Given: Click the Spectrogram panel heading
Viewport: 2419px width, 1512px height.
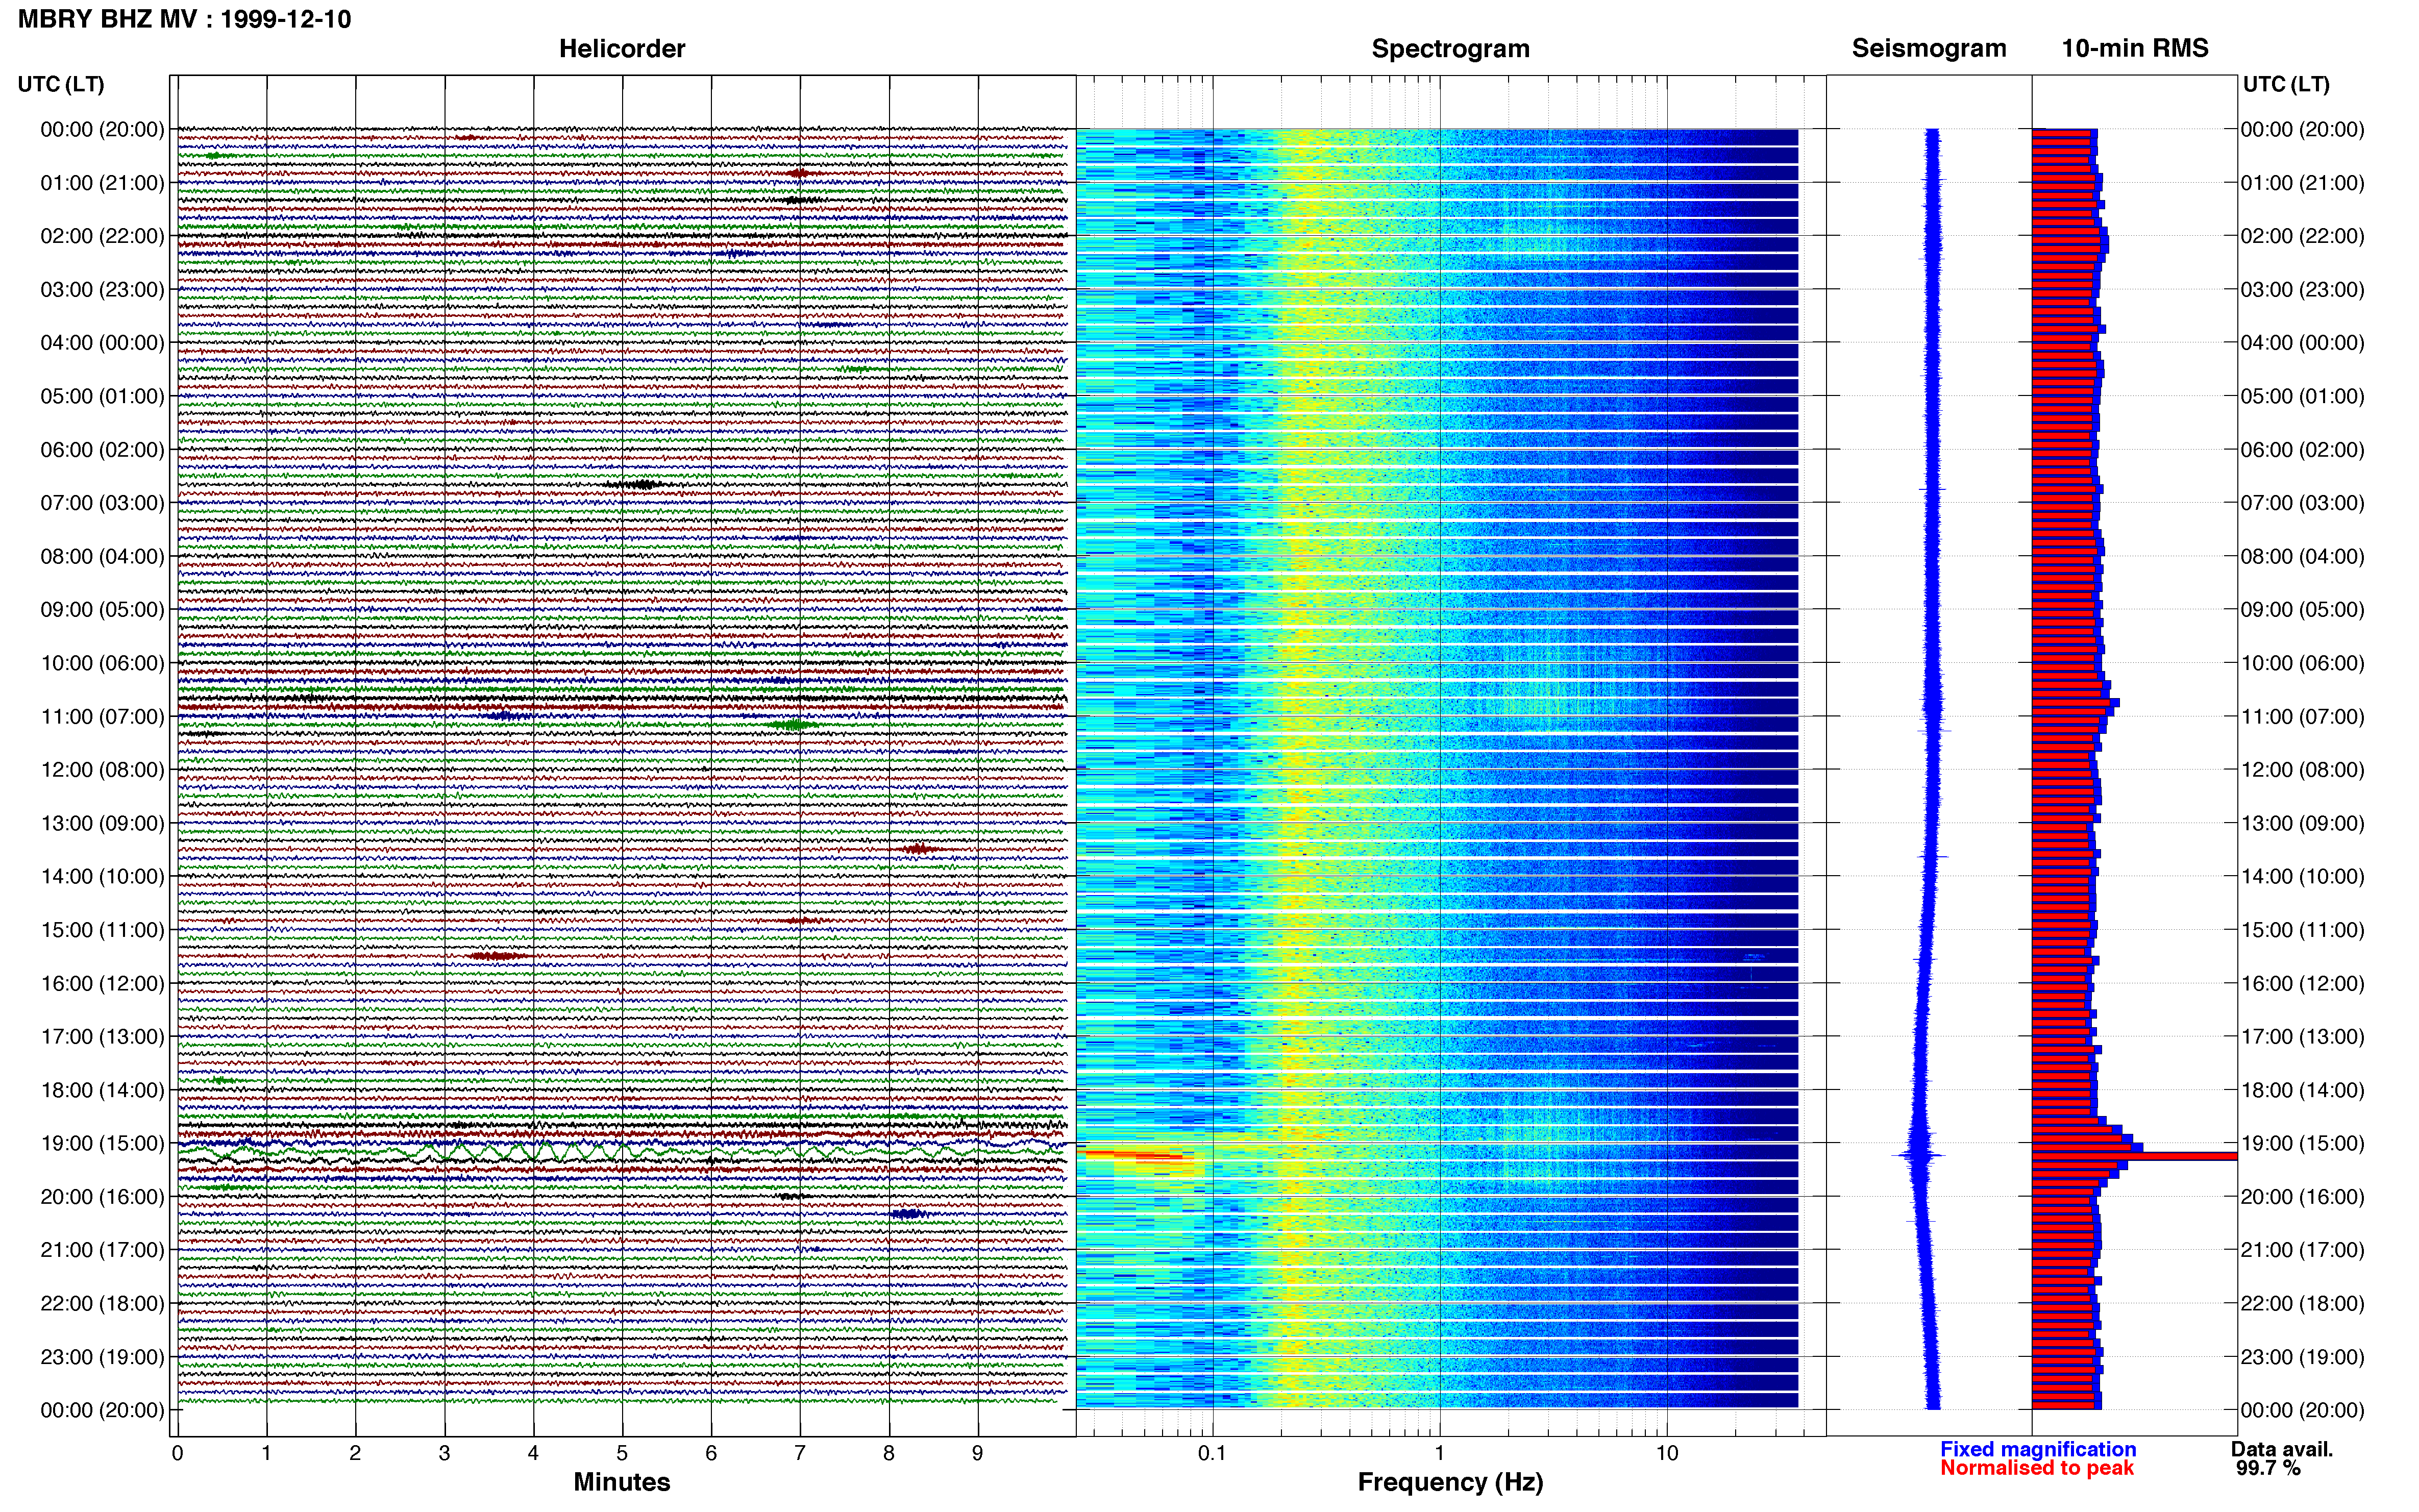Looking at the screenshot, I should pyautogui.click(x=1450, y=49).
